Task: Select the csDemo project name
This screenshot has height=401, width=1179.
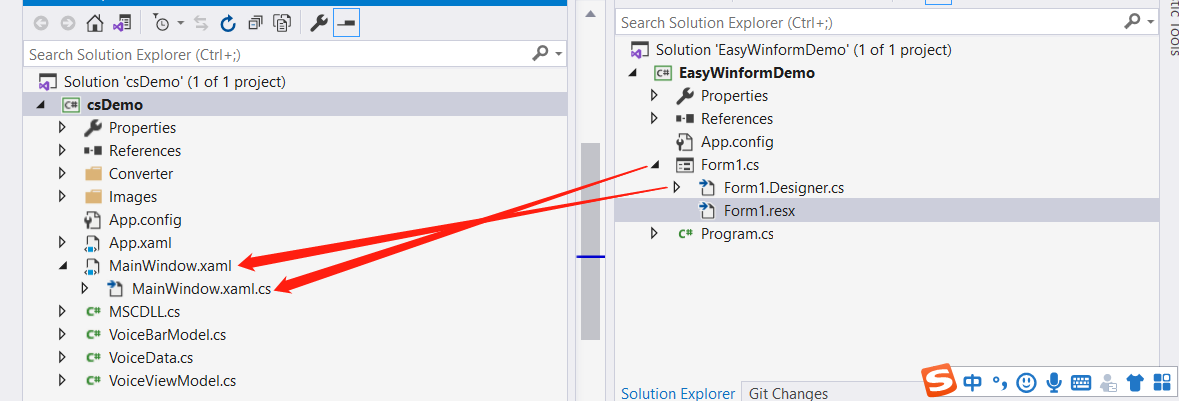Action: click(115, 105)
